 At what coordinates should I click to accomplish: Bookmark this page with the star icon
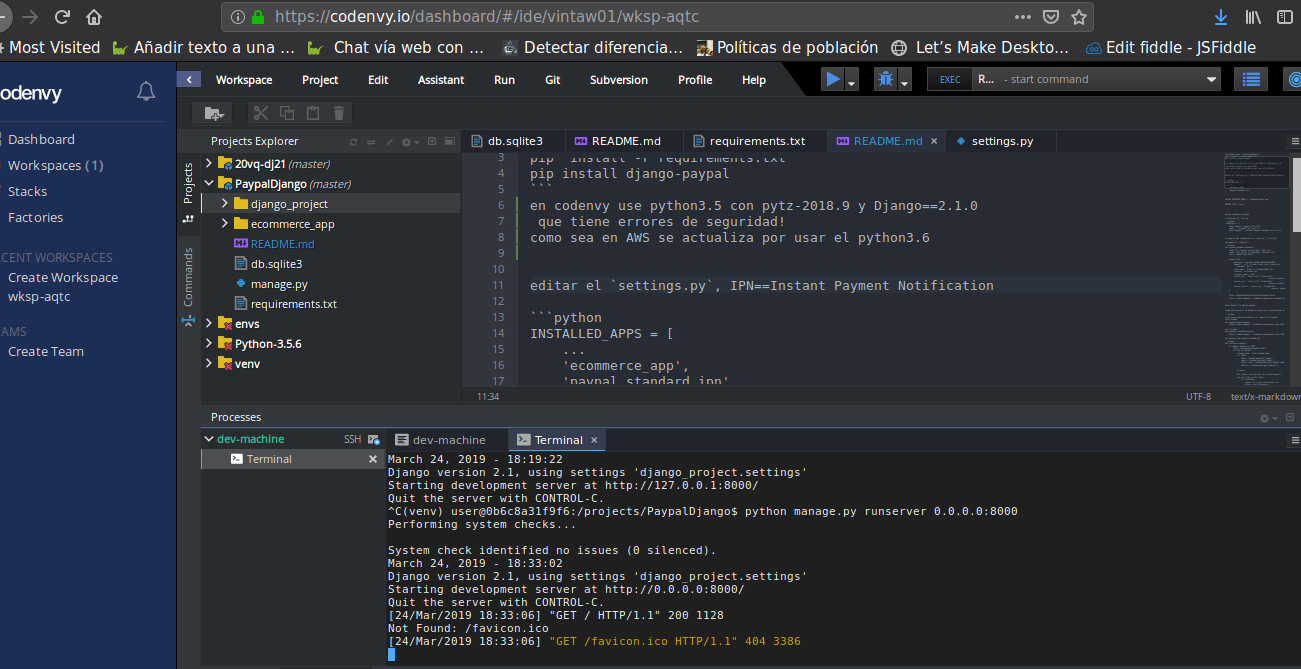(x=1079, y=17)
